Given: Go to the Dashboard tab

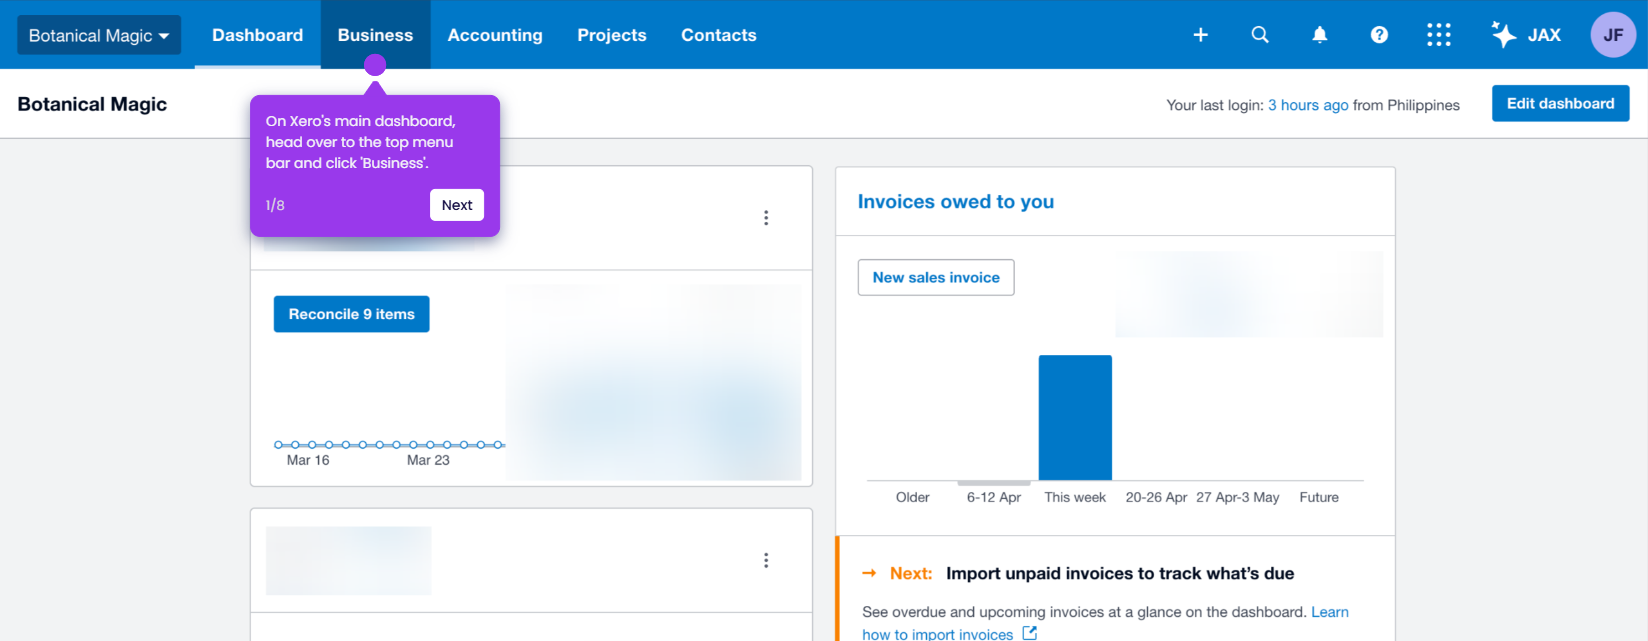Looking at the screenshot, I should pos(257,35).
